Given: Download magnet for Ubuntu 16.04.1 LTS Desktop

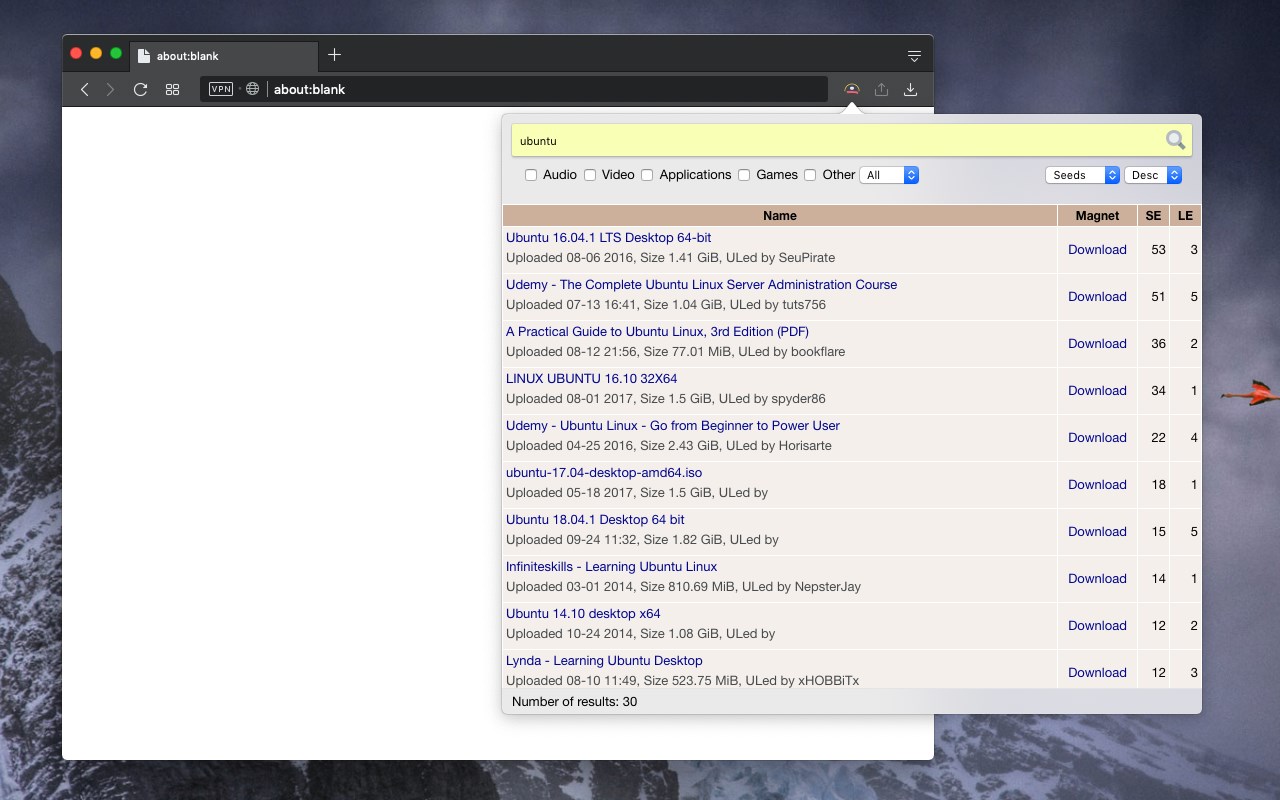Looking at the screenshot, I should (x=1097, y=250).
